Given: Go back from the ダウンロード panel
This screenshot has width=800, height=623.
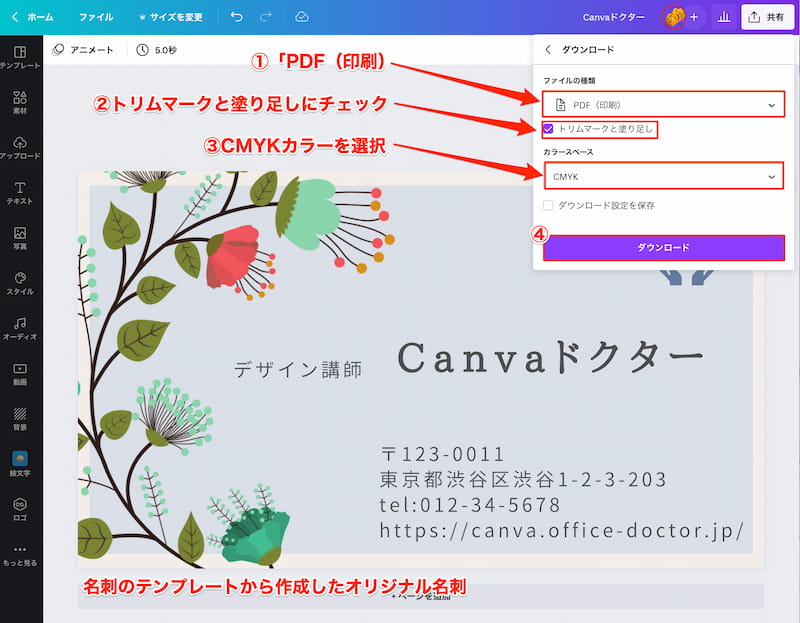Looking at the screenshot, I should (x=548, y=49).
